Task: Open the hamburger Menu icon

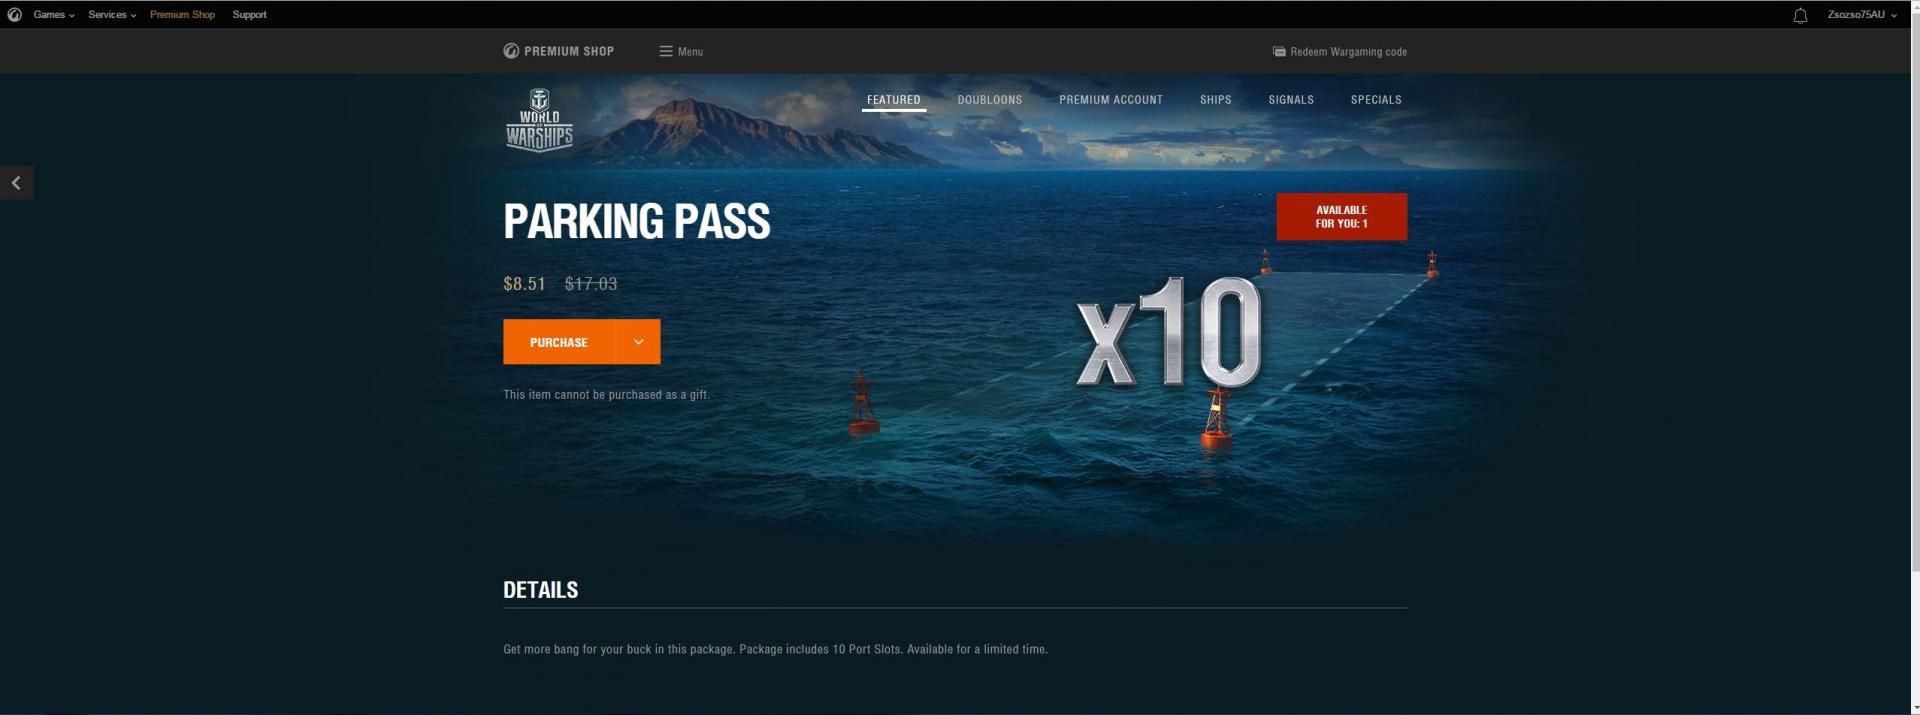Action: [x=666, y=51]
